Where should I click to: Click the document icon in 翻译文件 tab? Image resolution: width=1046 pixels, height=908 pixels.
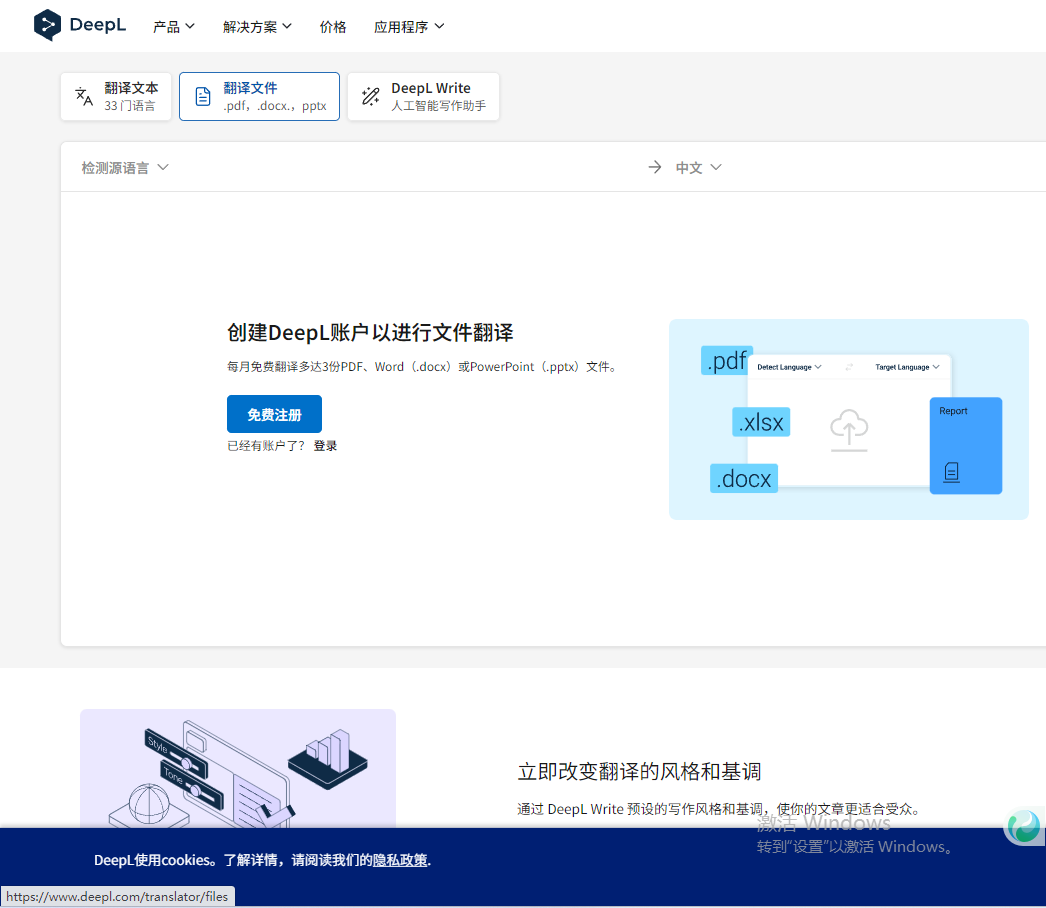click(x=203, y=97)
